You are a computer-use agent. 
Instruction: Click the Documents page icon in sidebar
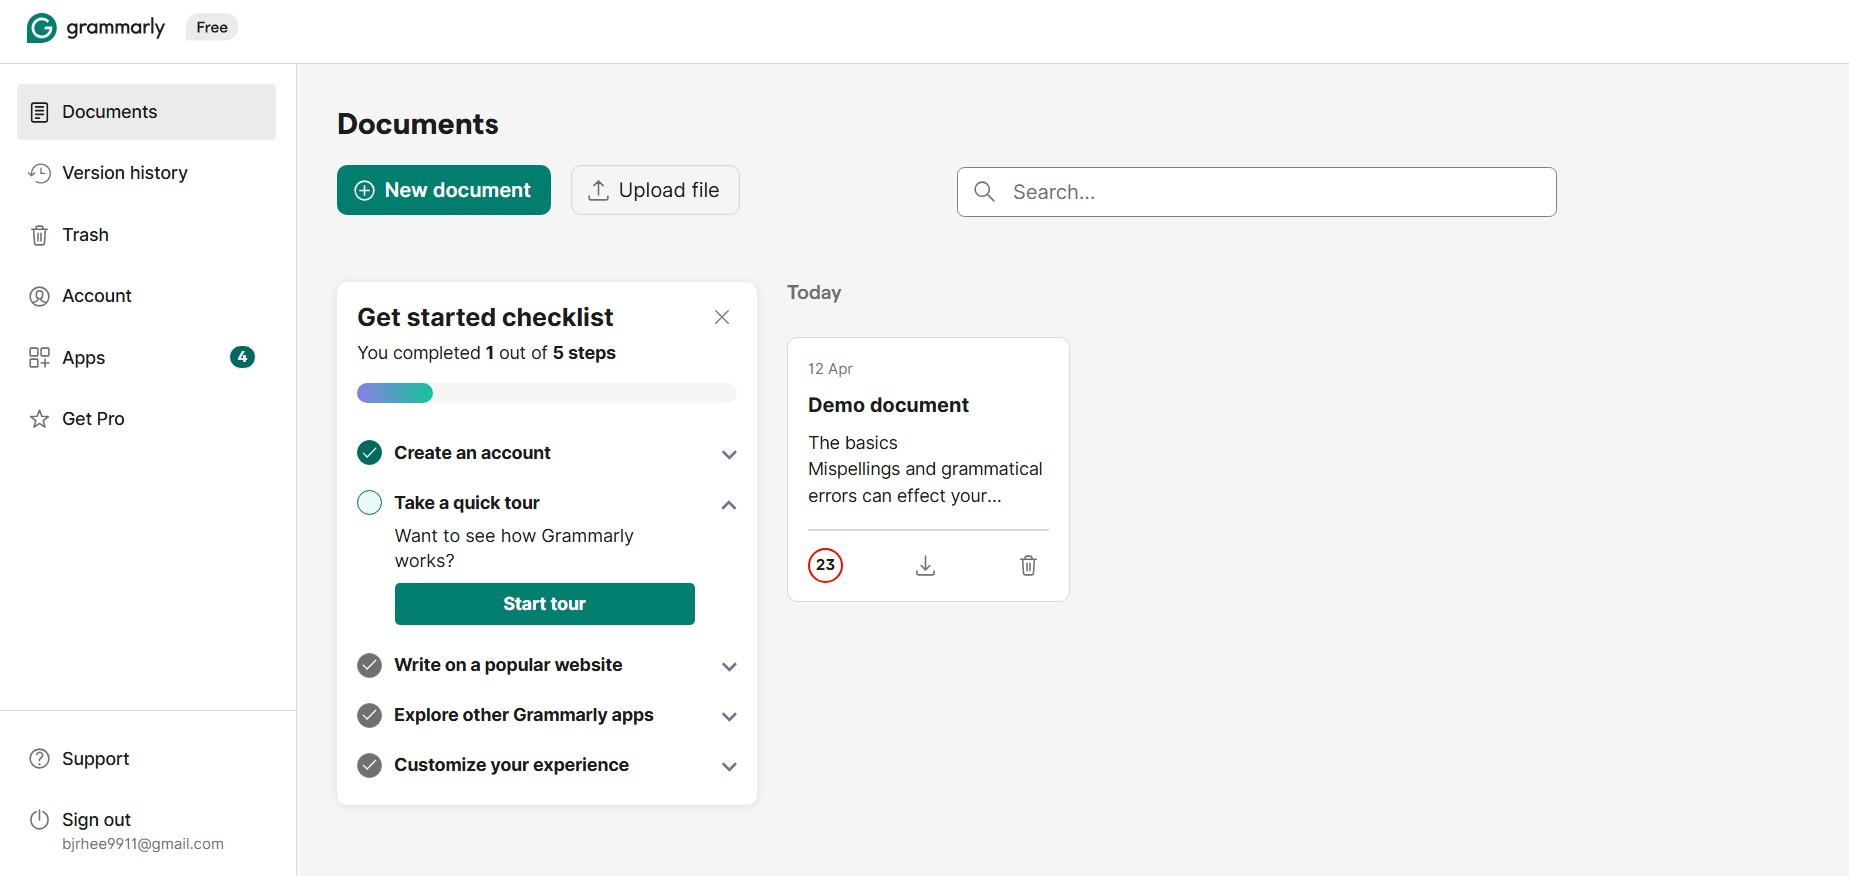coord(39,112)
